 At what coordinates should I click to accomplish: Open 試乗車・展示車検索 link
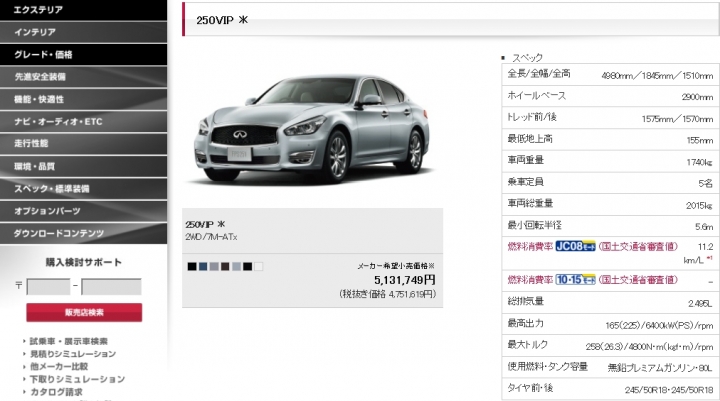point(68,341)
